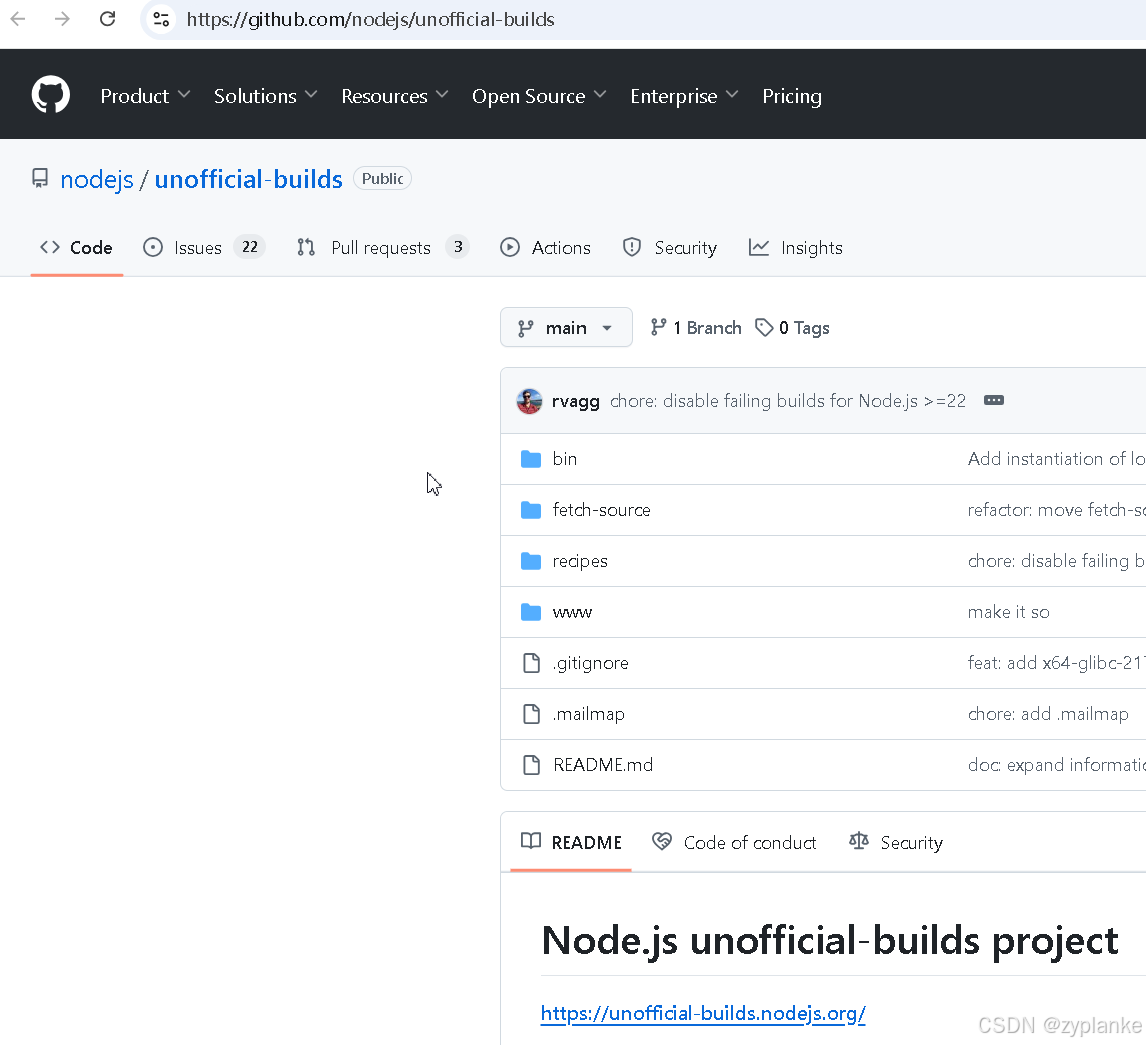Click the 'make it so' commit message
This screenshot has height=1045, width=1146.
point(1009,612)
